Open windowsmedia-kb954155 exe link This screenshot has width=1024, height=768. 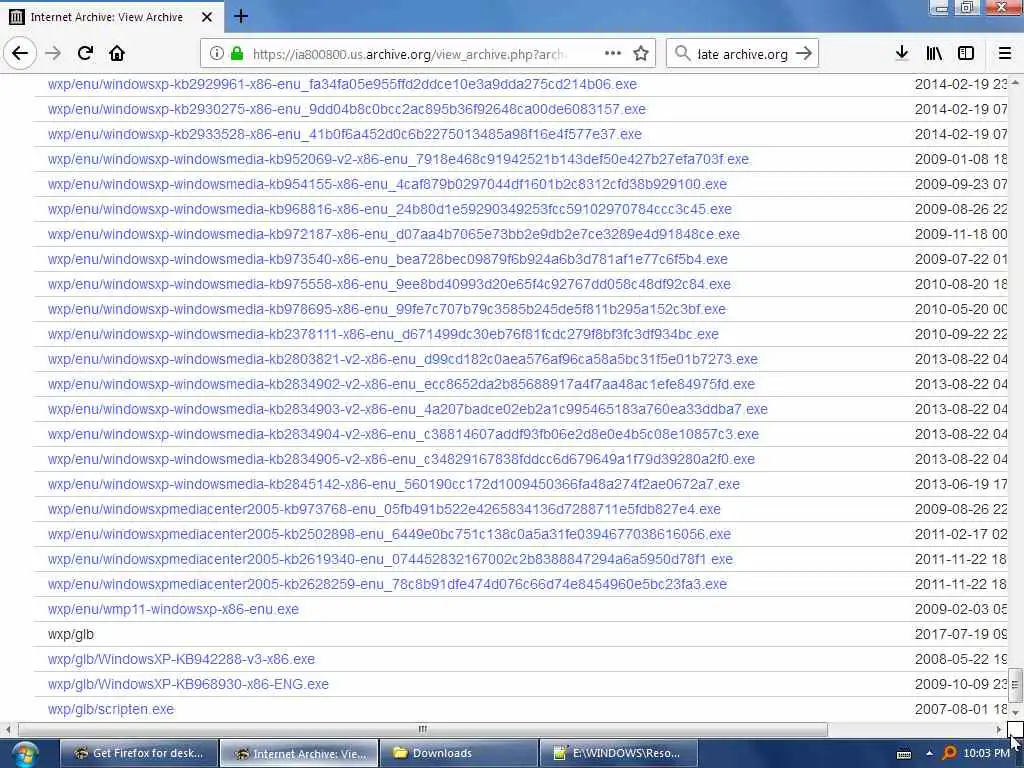click(x=387, y=184)
